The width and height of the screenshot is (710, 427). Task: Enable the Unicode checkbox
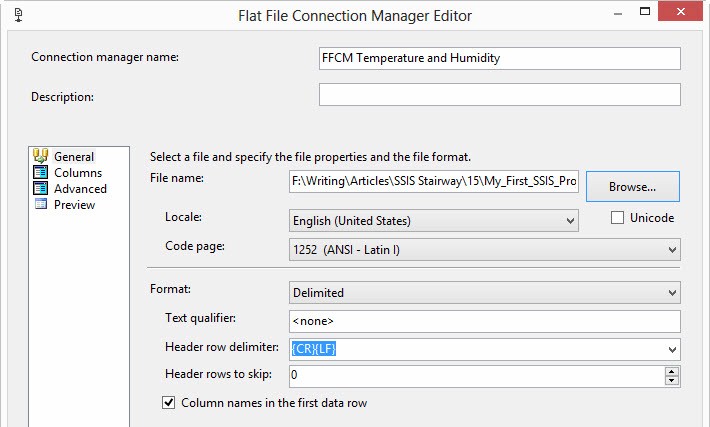click(617, 218)
